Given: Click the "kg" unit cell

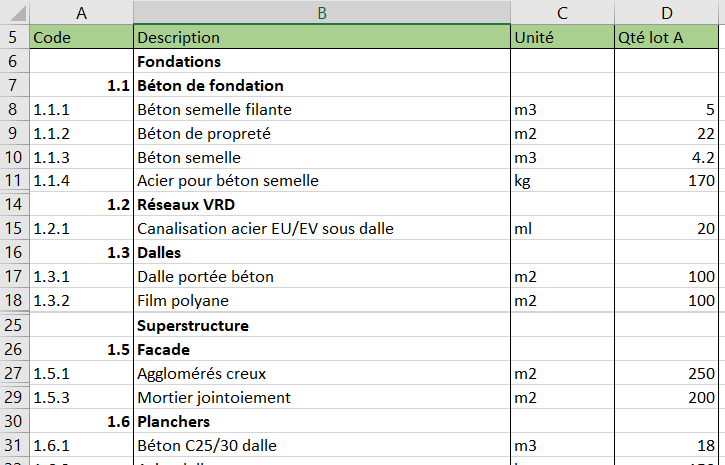Looking at the screenshot, I should tap(562, 181).
